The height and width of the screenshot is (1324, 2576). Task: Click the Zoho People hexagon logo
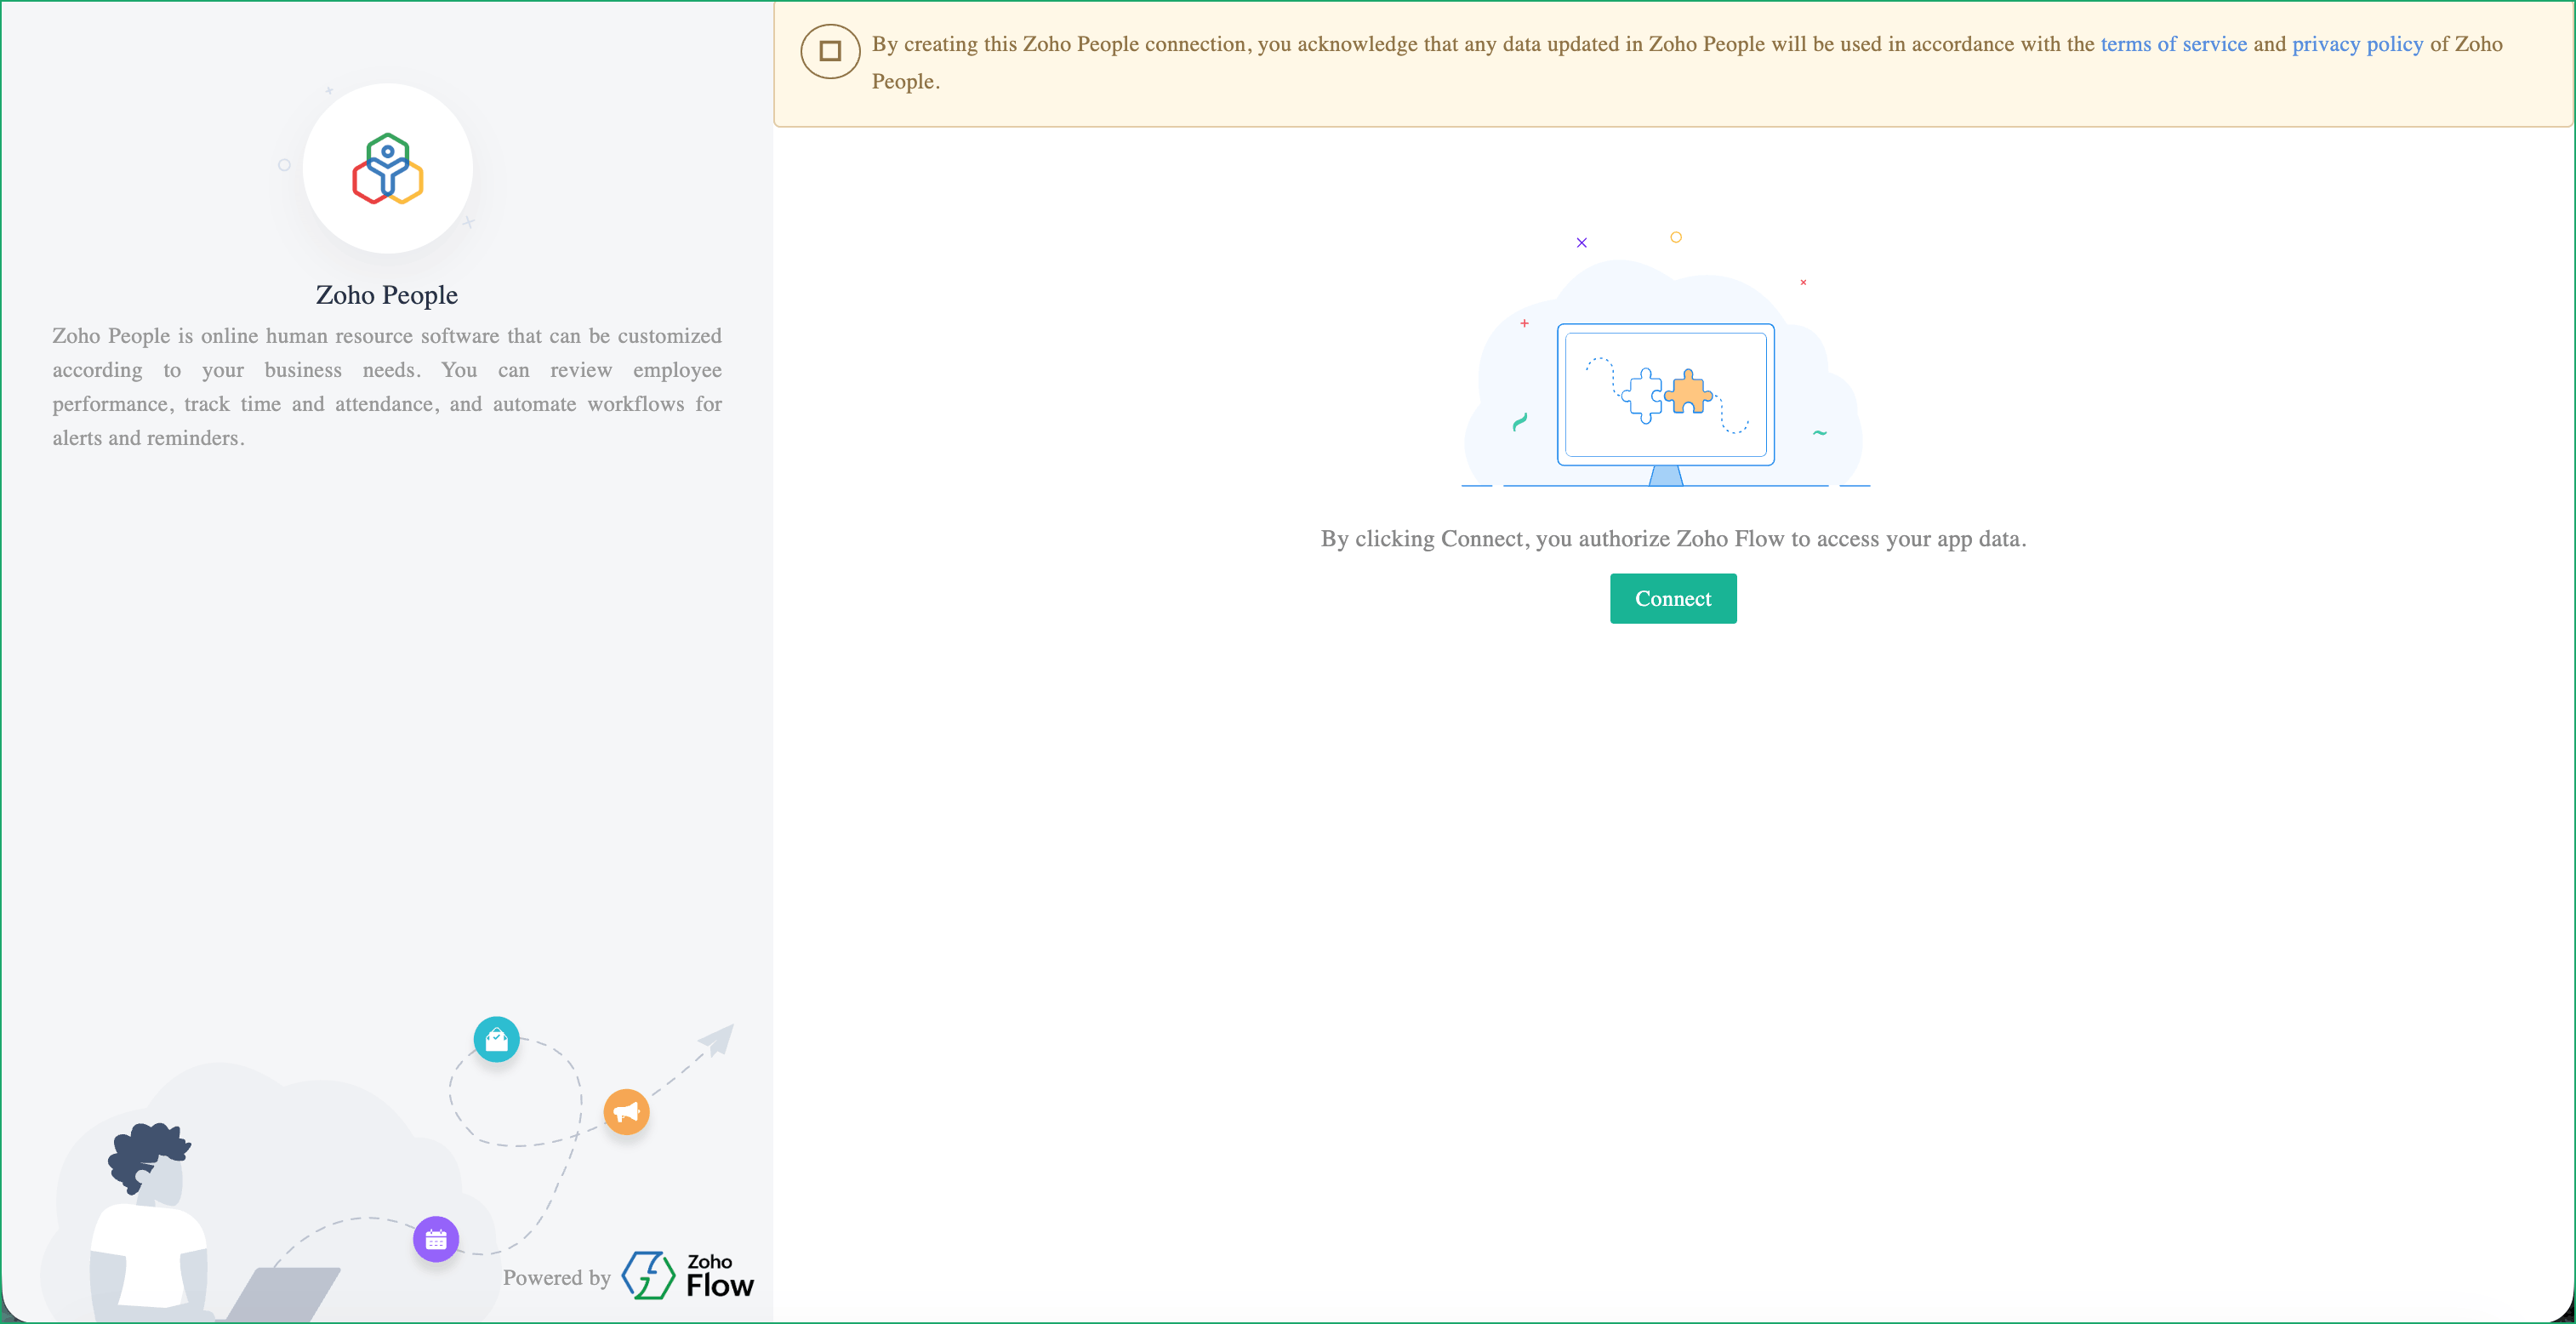[x=387, y=169]
